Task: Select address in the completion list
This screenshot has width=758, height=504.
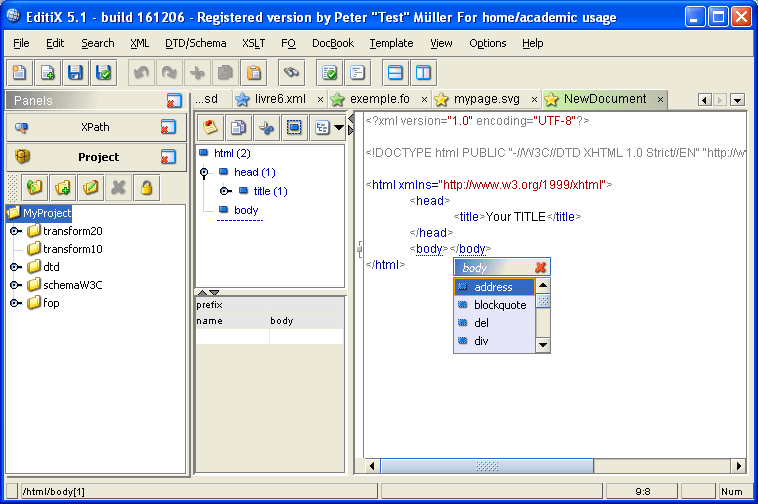Action: pos(494,287)
